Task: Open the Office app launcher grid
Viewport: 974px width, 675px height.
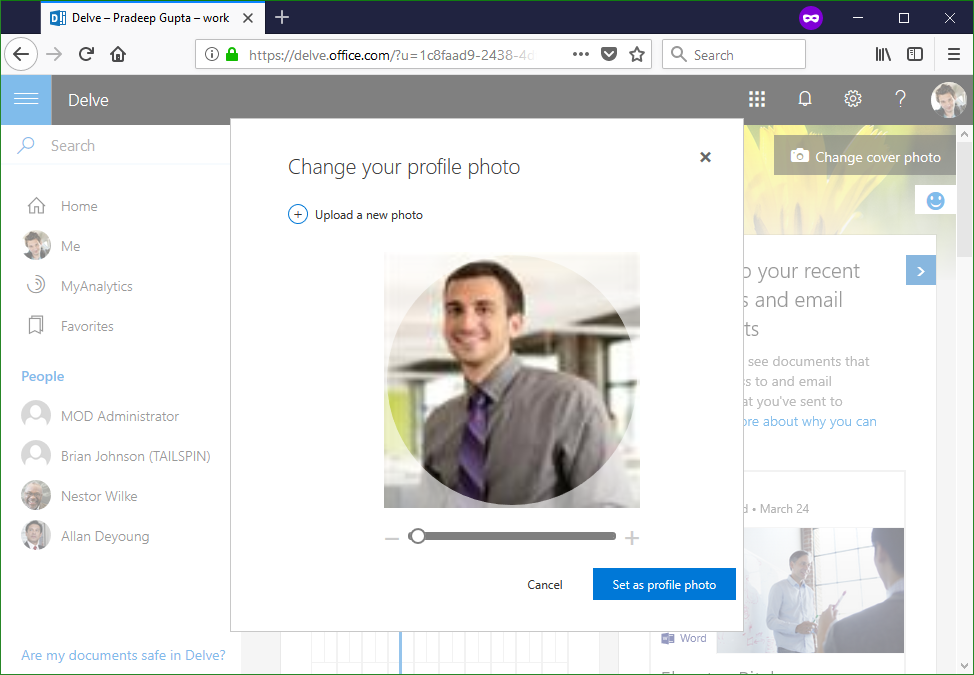Action: [757, 99]
